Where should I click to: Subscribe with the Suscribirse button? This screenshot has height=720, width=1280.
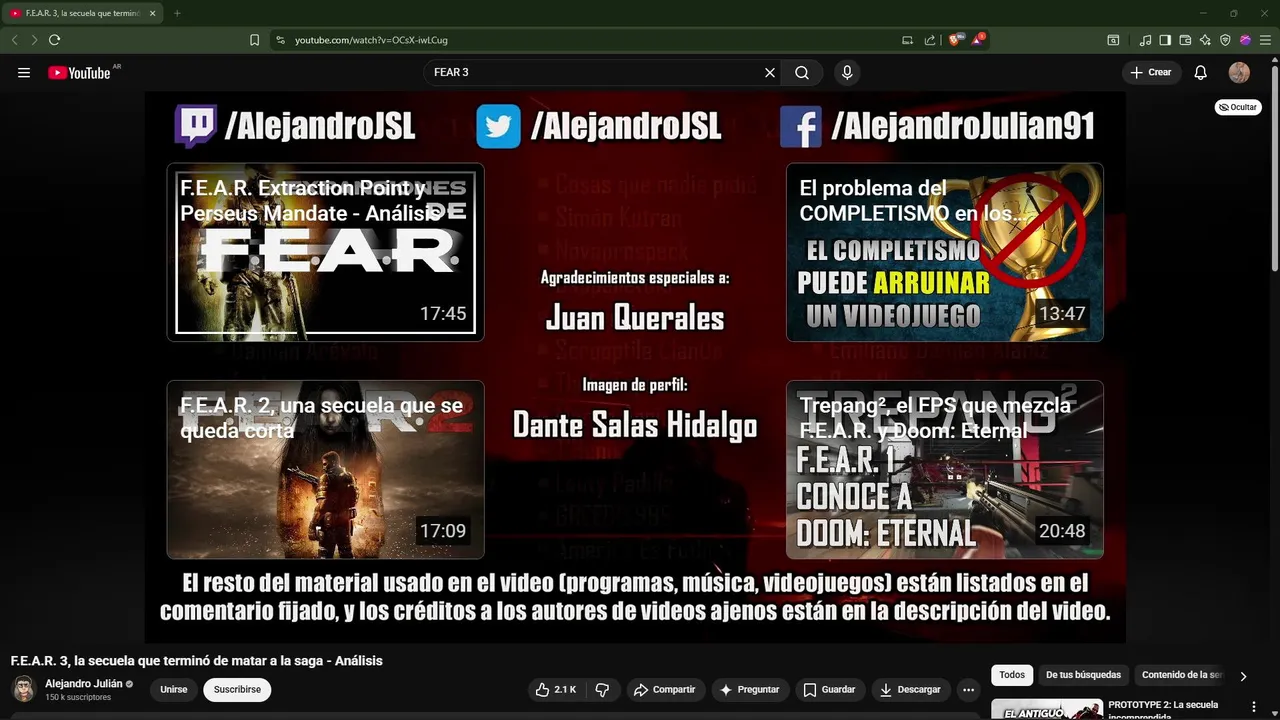[237, 689]
